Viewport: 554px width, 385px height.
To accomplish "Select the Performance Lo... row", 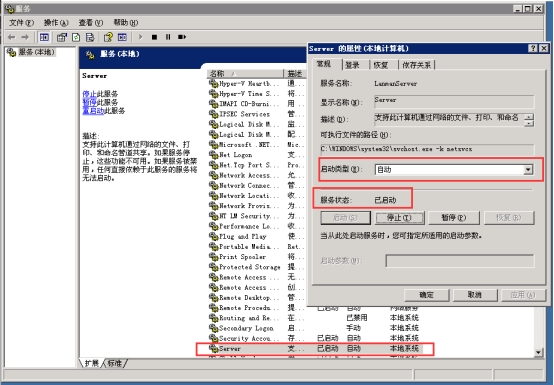I will (x=257, y=226).
